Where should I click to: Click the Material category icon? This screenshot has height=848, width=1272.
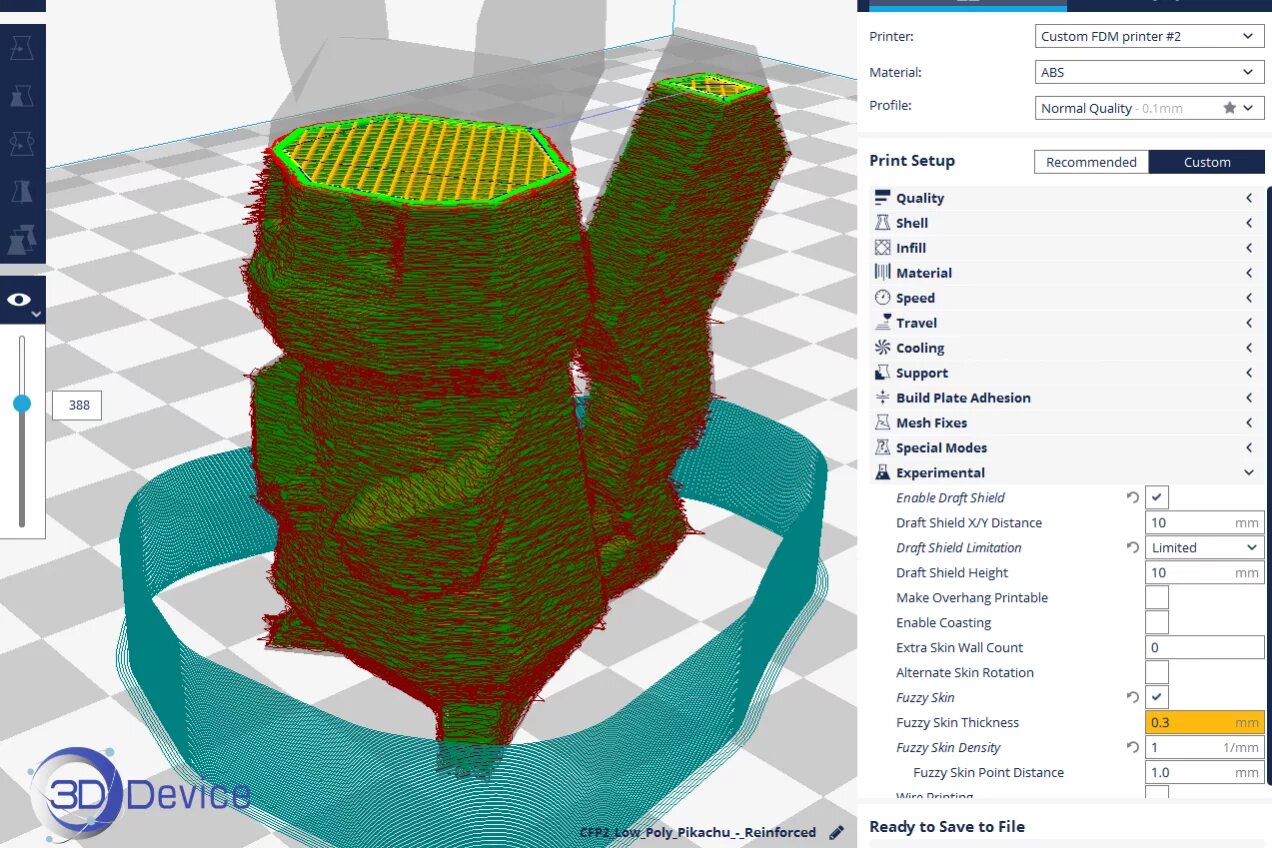(882, 273)
